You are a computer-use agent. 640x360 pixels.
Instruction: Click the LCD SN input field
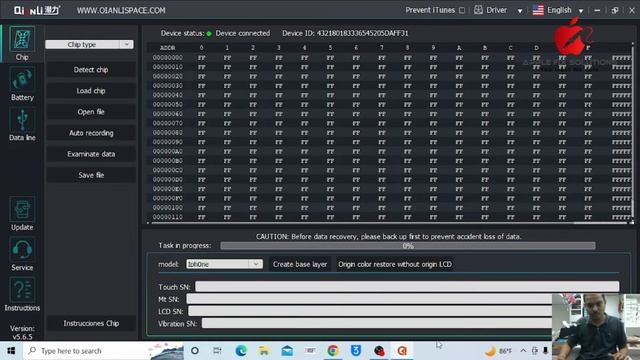[x=370, y=311]
